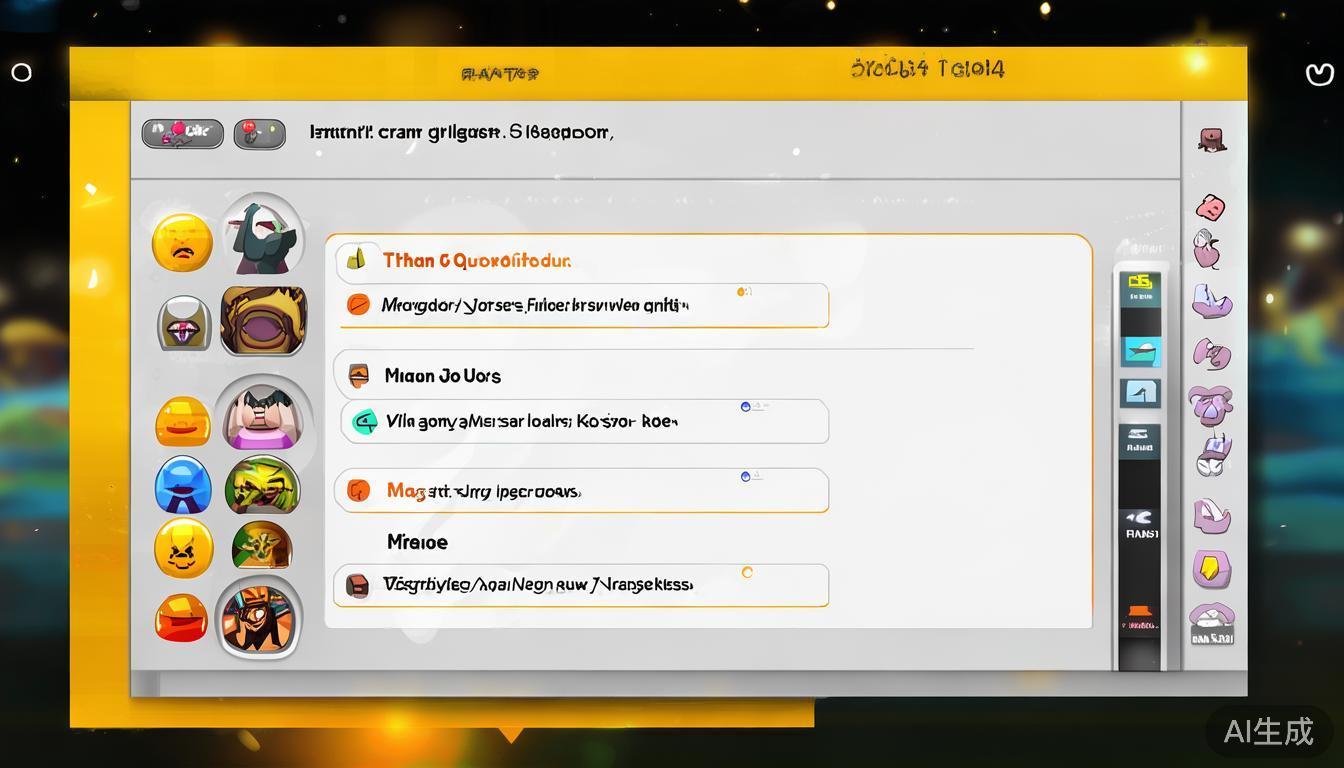The height and width of the screenshot is (768, 1344).
Task: Toggle the second gray pill switch in toolbar
Action: (259, 133)
